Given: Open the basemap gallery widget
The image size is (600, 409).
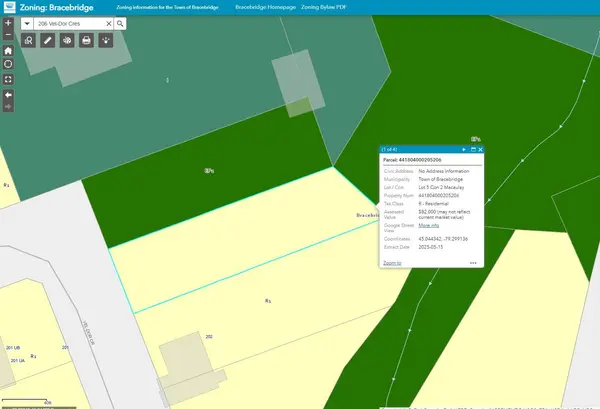Looking at the screenshot, I should pyautogui.click(x=67, y=41).
